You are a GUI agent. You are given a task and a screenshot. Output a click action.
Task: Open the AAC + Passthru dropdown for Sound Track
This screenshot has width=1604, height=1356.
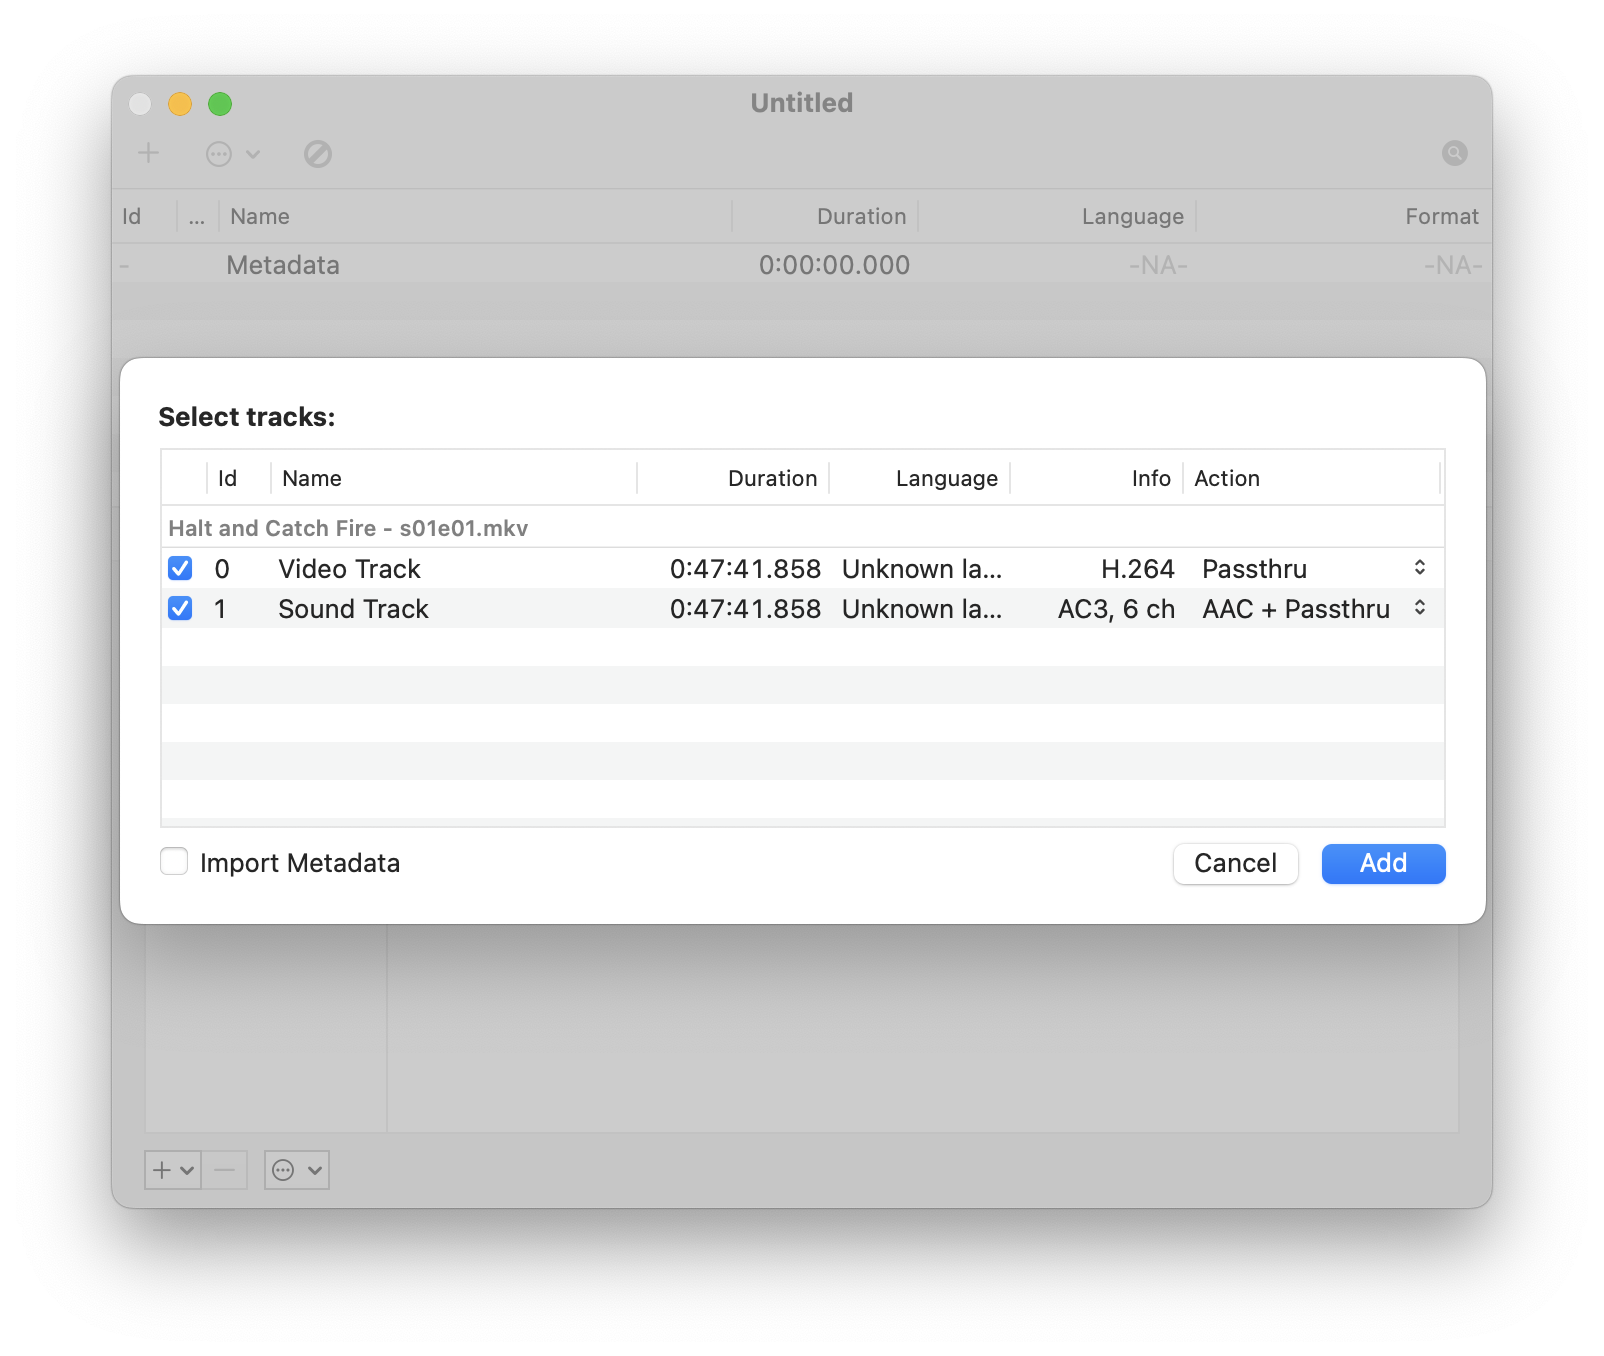tap(1419, 608)
